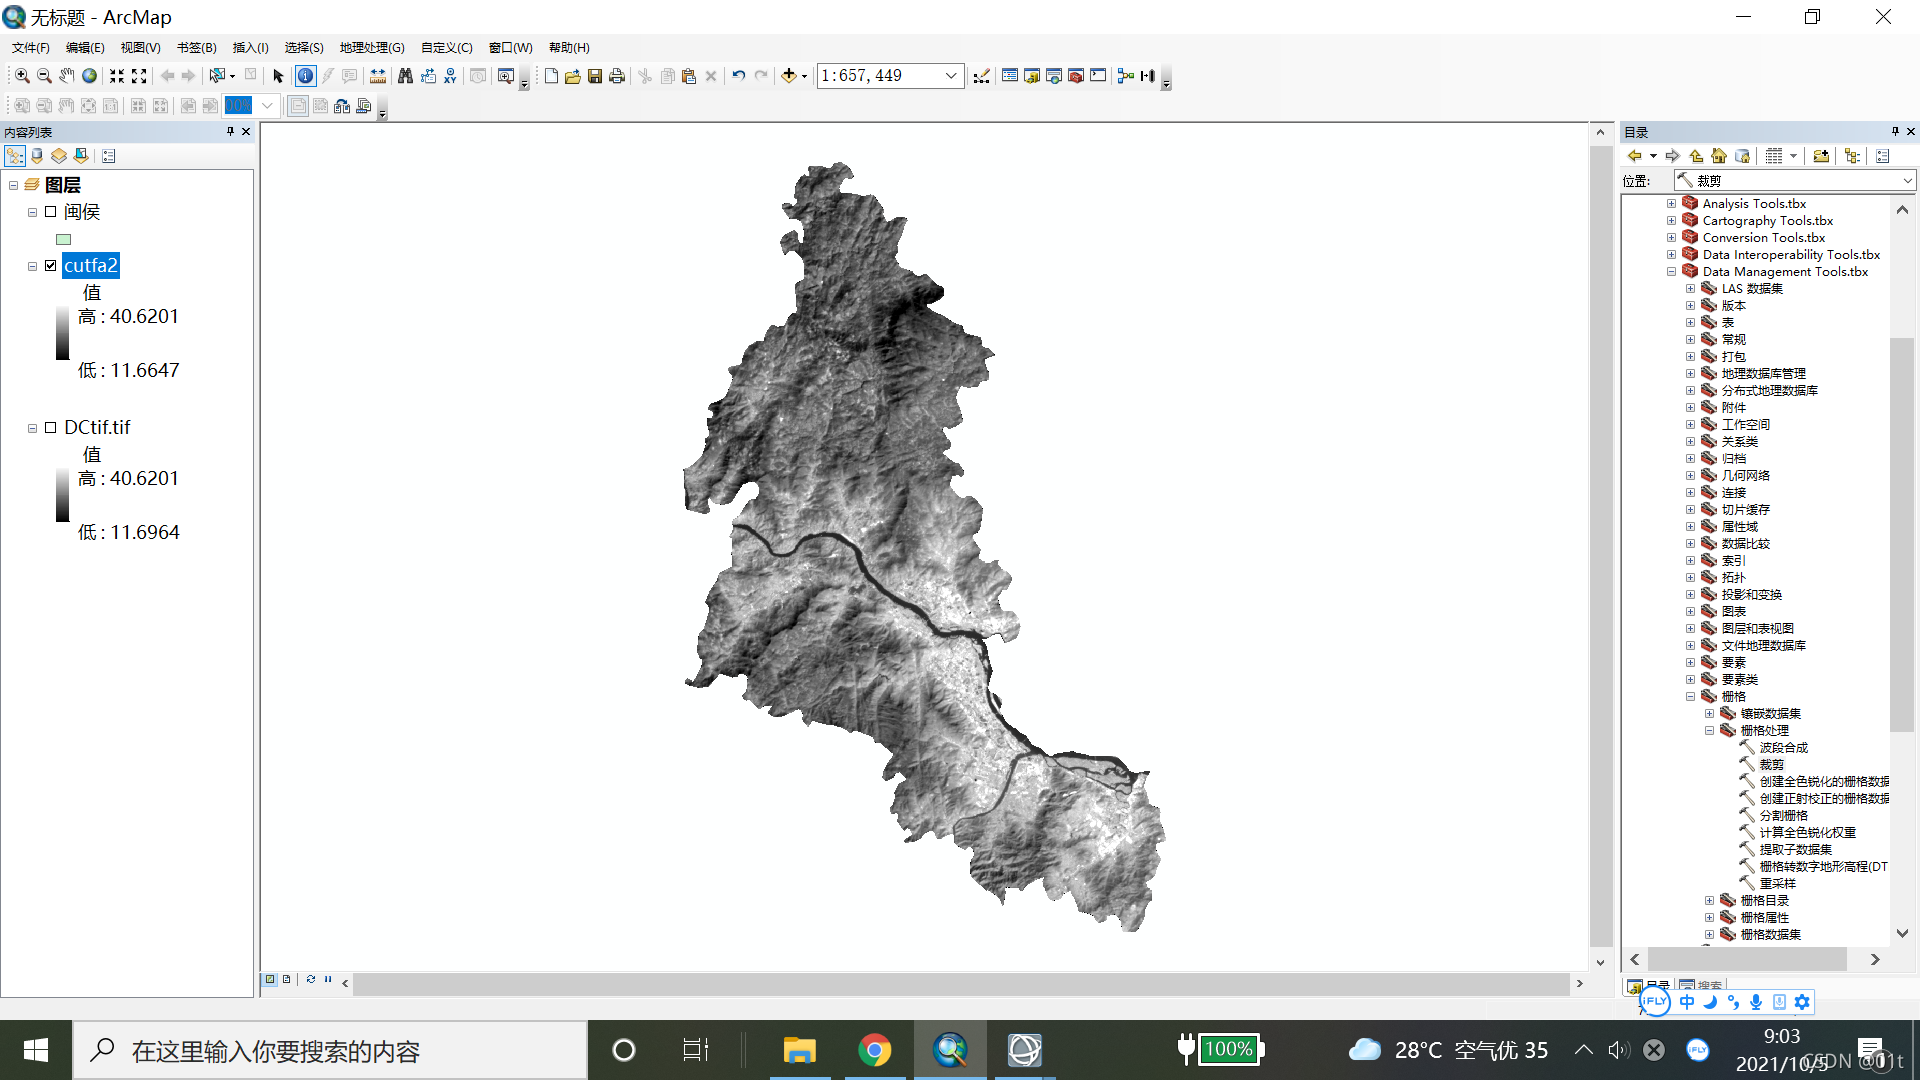
Task: Open the Catalog window toolbar icon
Action: (x=1032, y=76)
